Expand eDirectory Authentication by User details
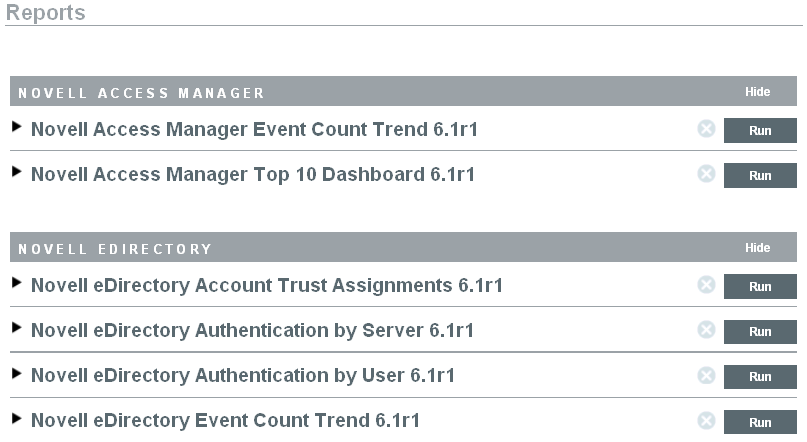 (16, 374)
